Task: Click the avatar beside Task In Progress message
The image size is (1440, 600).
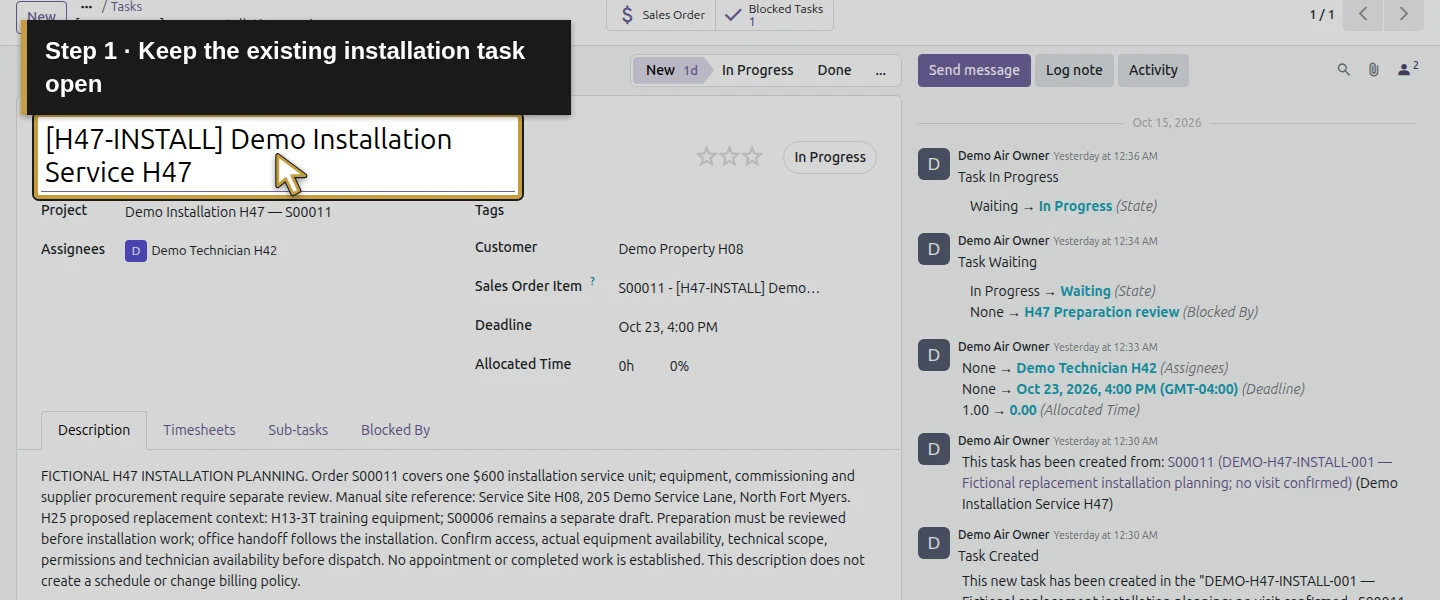Action: 933,165
